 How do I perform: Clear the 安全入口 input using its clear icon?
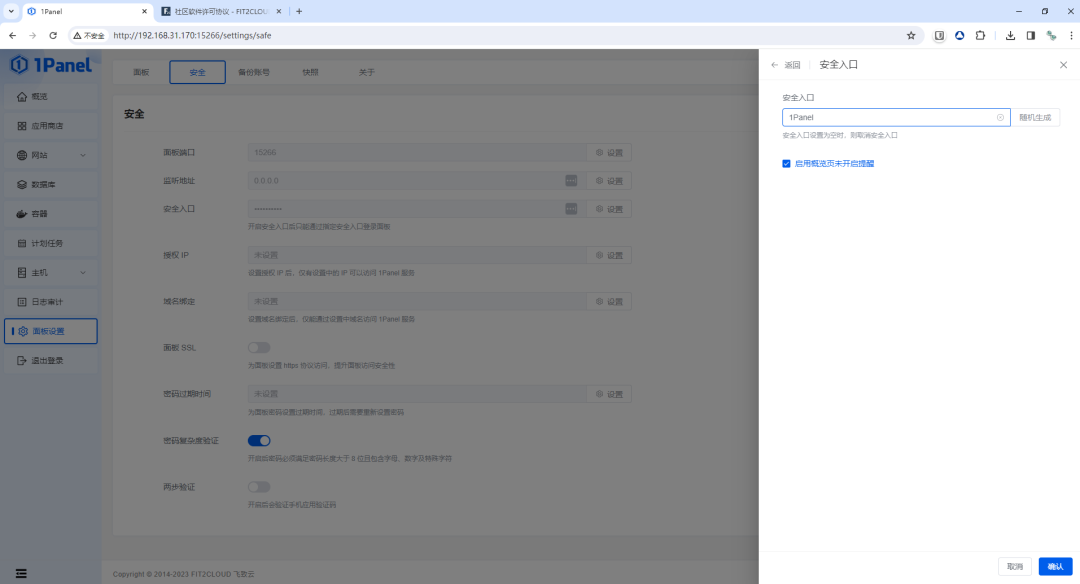(x=999, y=117)
